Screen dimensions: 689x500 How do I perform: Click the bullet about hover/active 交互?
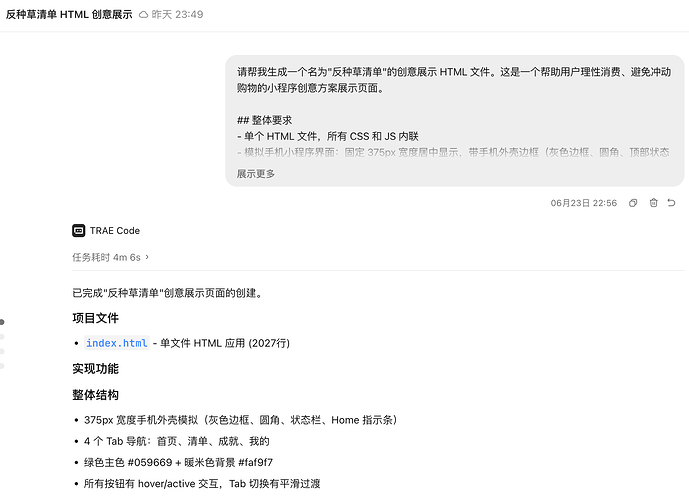202,484
